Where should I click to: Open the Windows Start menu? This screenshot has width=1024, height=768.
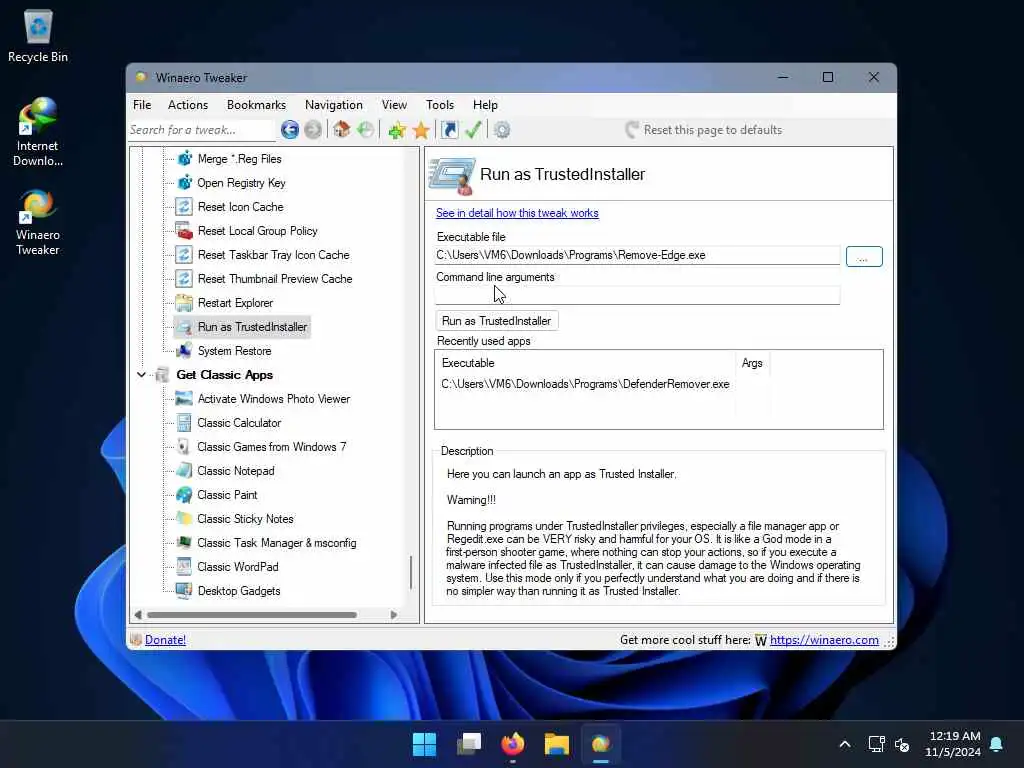click(424, 744)
